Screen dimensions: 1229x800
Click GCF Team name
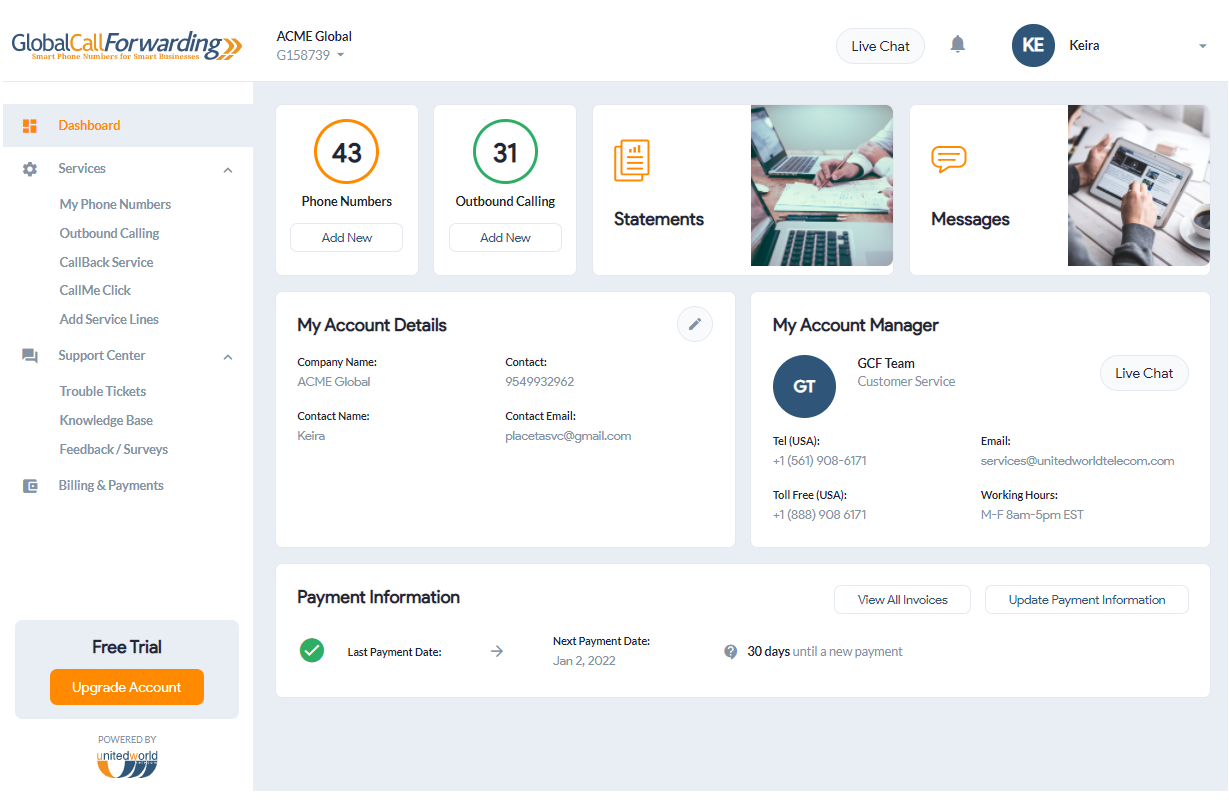click(x=886, y=363)
